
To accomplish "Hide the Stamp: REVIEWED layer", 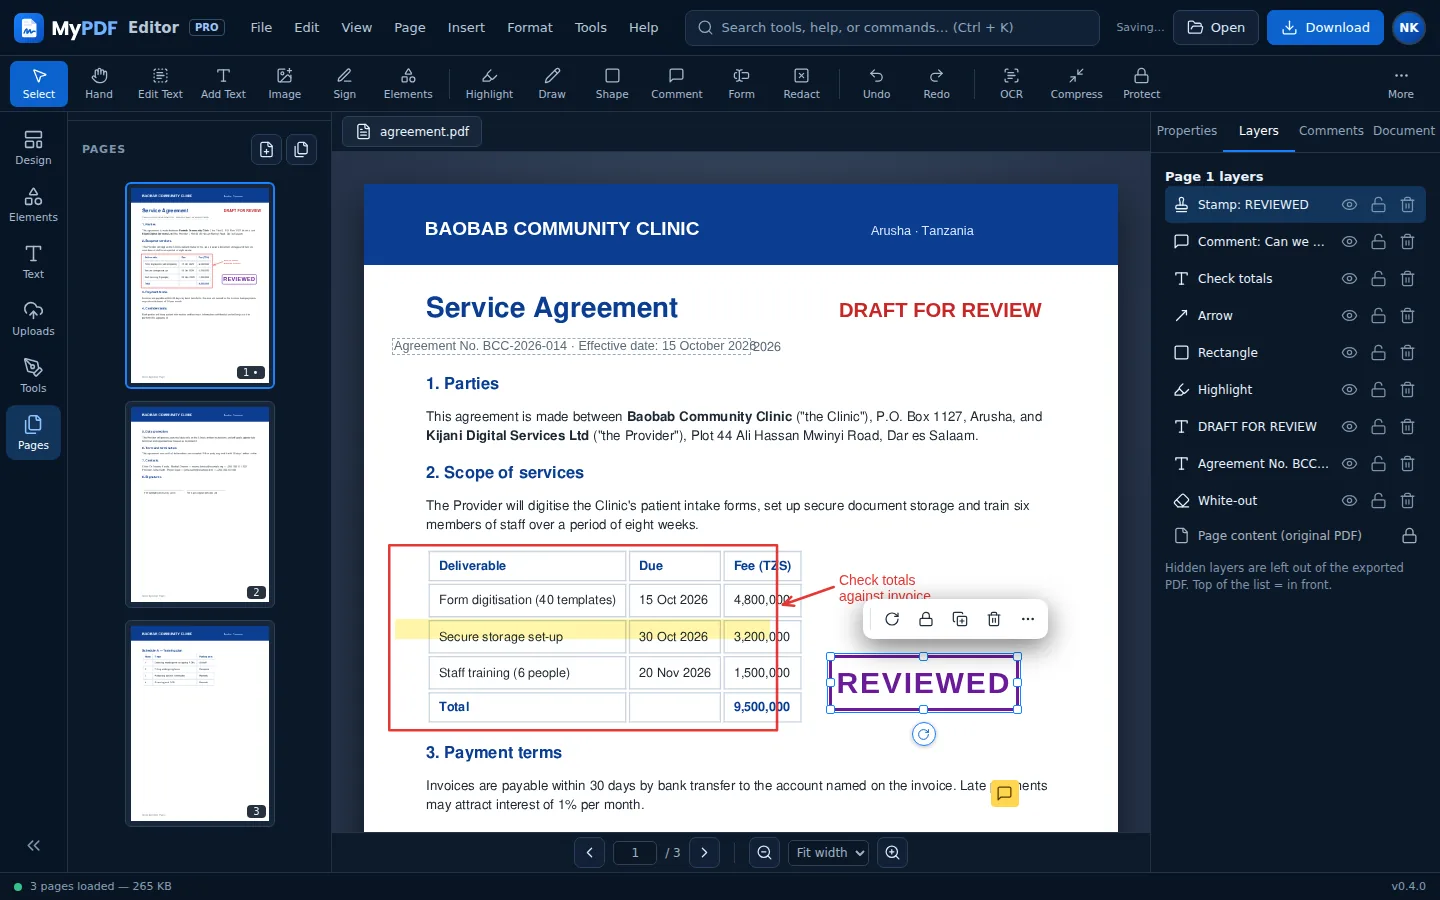I will pos(1349,205).
